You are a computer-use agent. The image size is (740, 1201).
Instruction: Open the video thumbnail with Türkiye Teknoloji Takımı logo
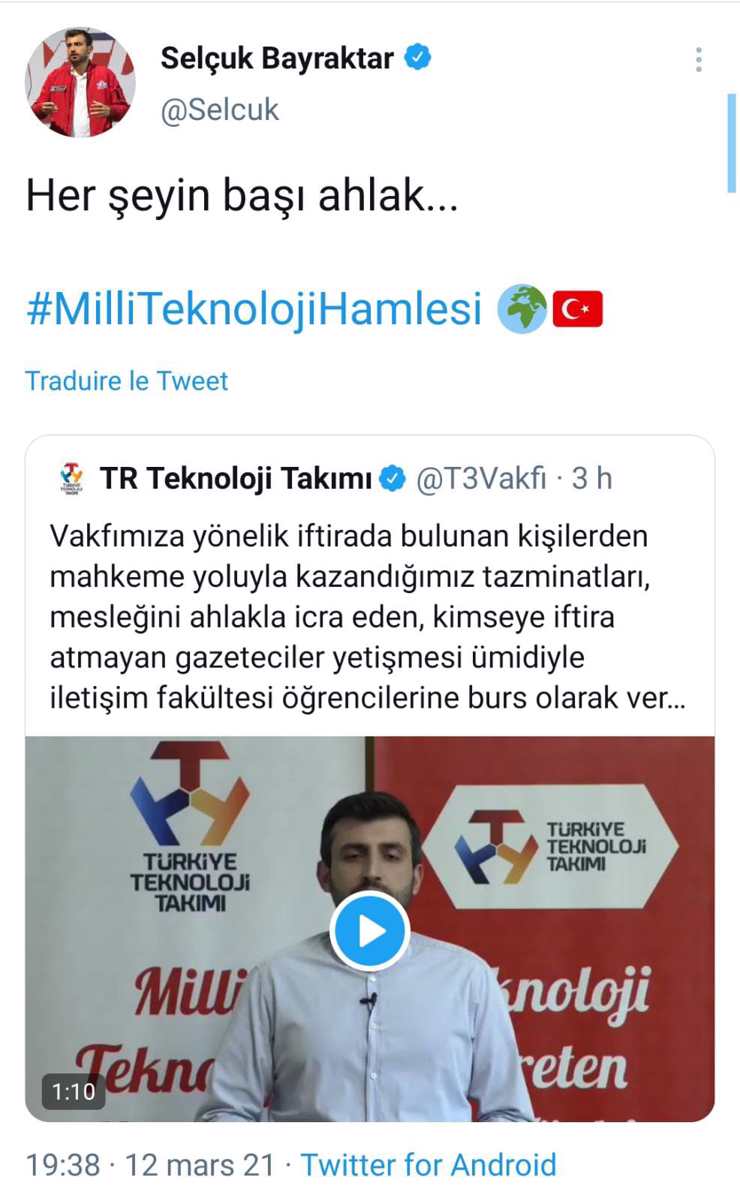(370, 929)
